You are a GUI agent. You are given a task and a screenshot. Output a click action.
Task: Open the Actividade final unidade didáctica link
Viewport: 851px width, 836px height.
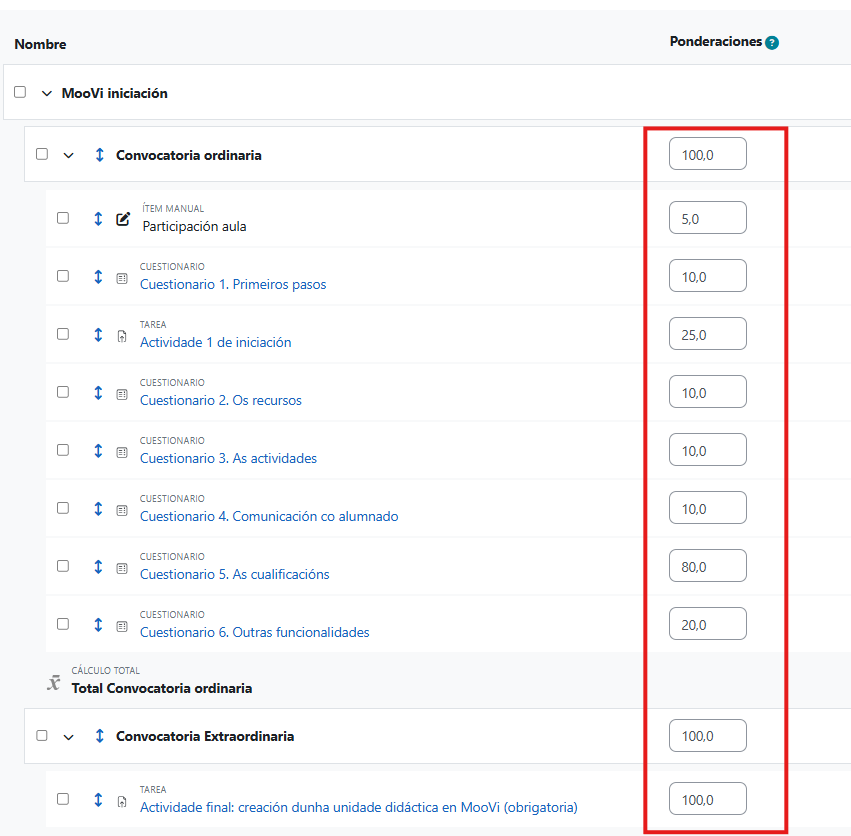tap(358, 807)
